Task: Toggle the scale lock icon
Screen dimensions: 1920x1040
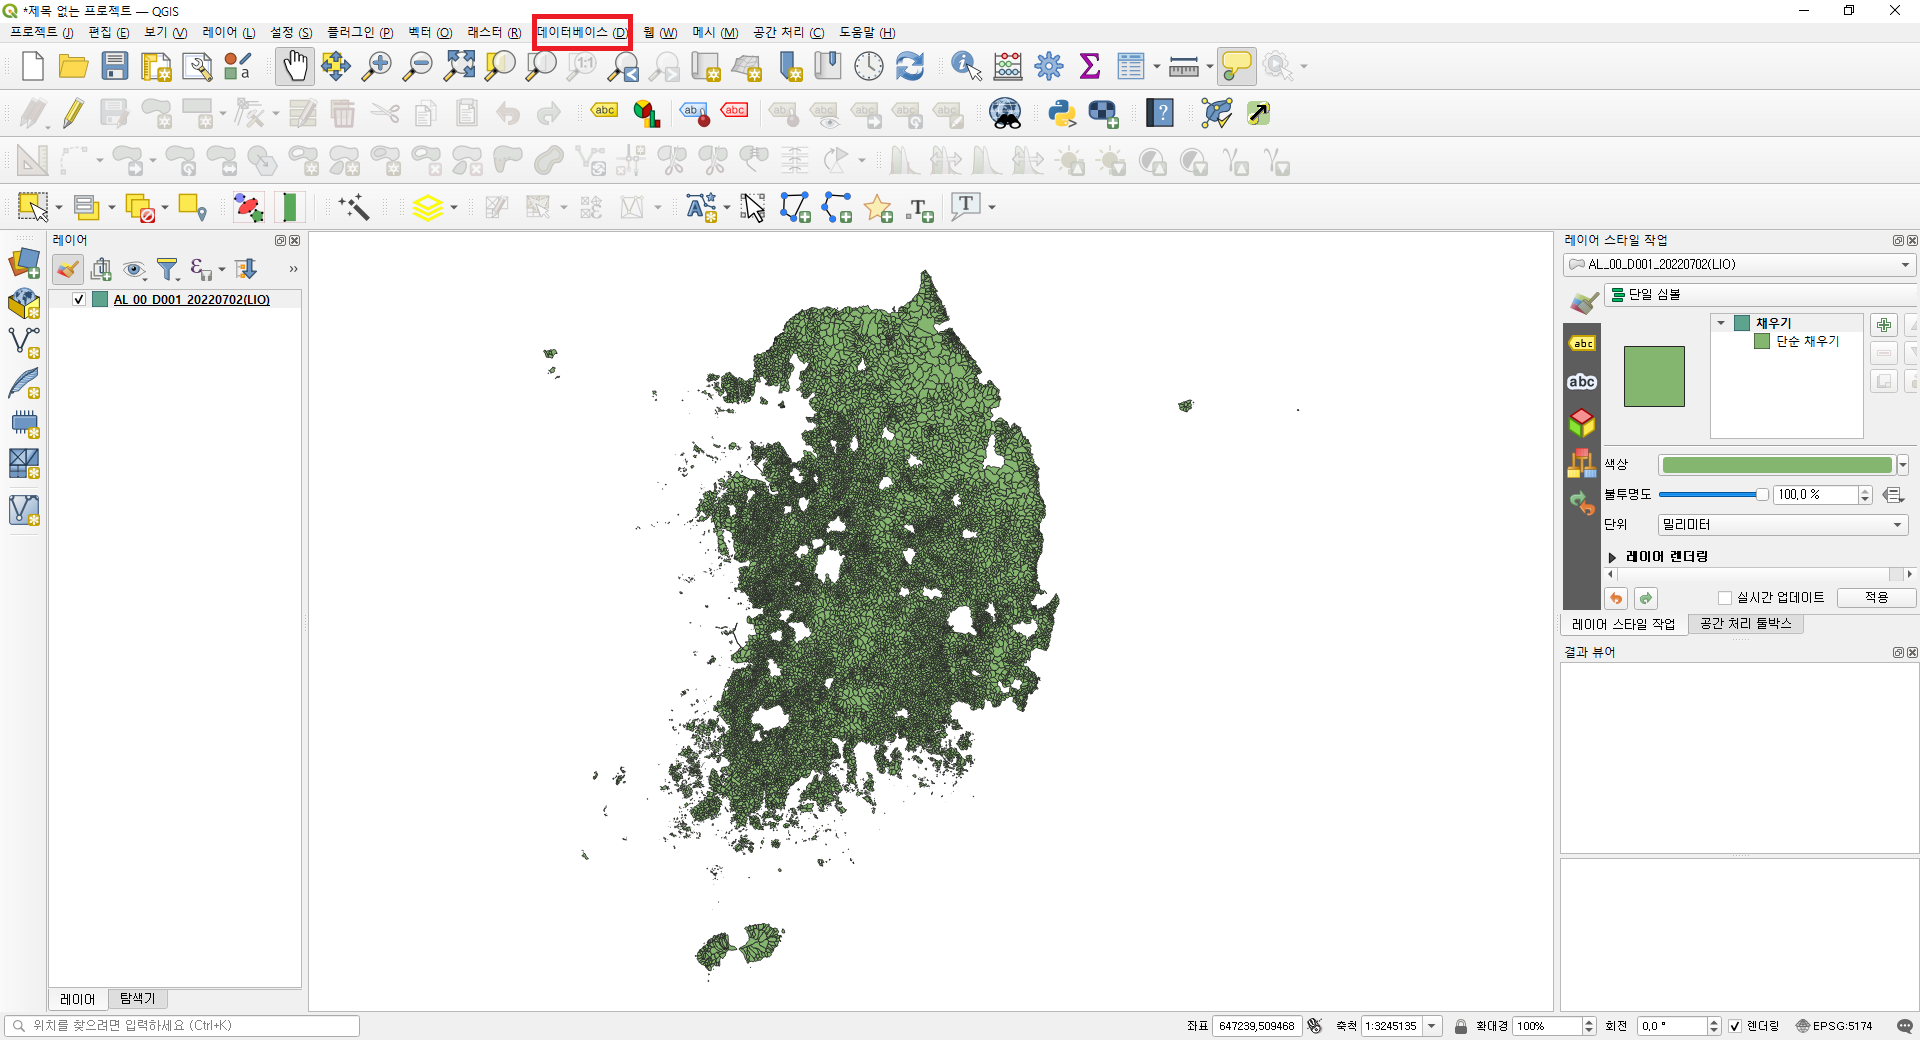Action: tap(1461, 1026)
